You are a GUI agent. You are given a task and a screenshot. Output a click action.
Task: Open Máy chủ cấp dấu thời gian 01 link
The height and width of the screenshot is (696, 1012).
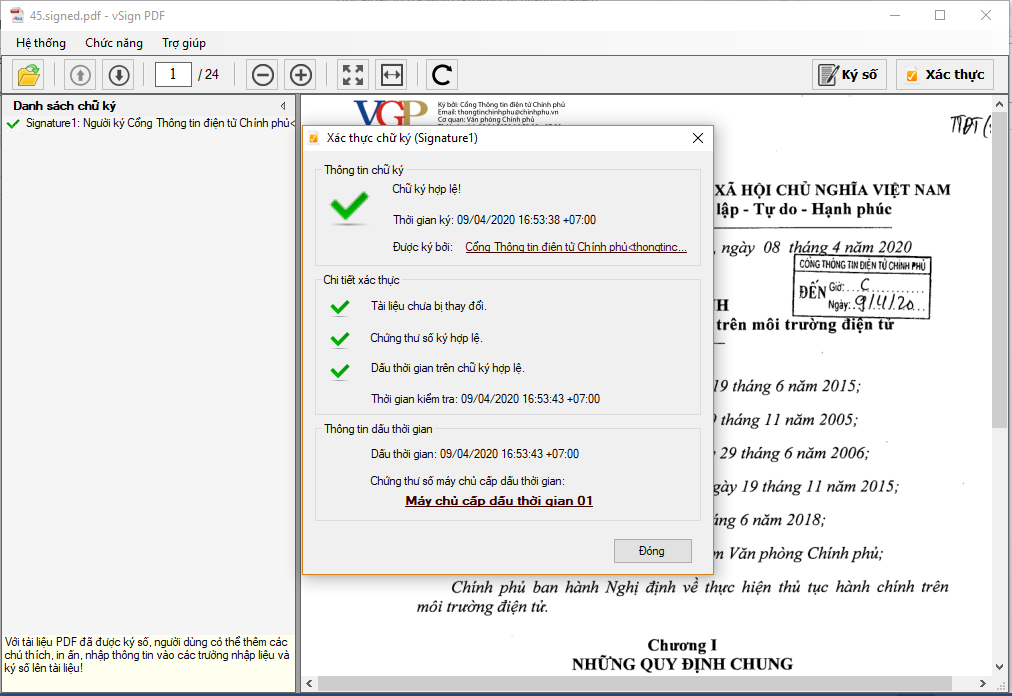tap(499, 501)
